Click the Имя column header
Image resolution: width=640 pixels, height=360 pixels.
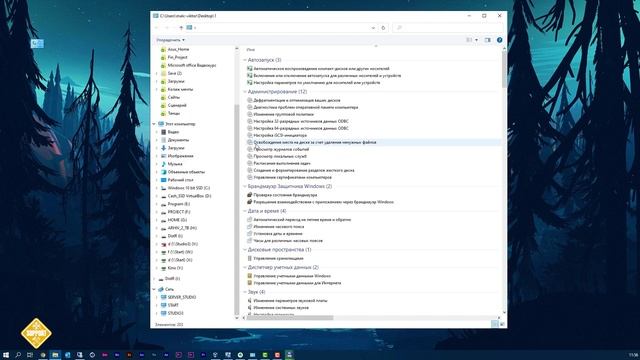point(251,50)
